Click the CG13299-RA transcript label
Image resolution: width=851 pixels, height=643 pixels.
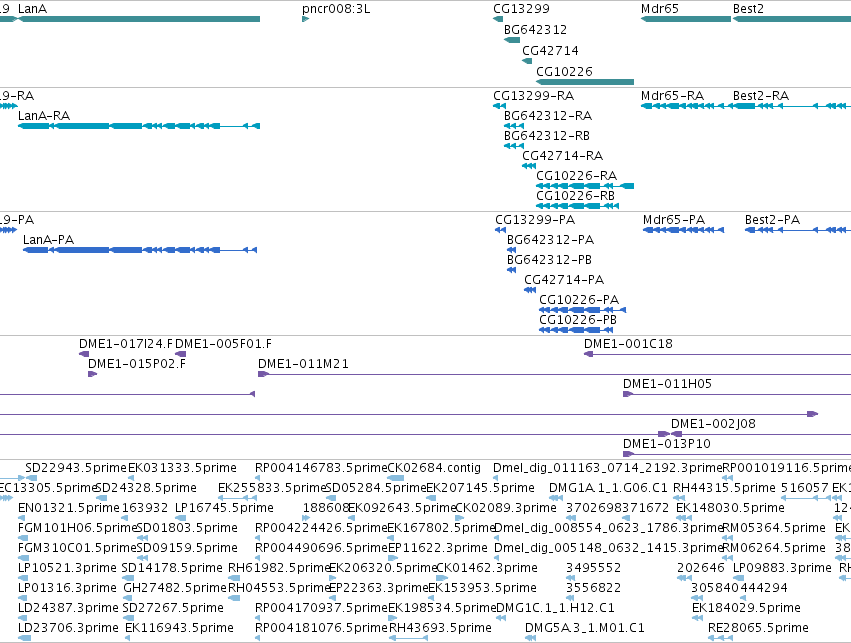click(534, 96)
